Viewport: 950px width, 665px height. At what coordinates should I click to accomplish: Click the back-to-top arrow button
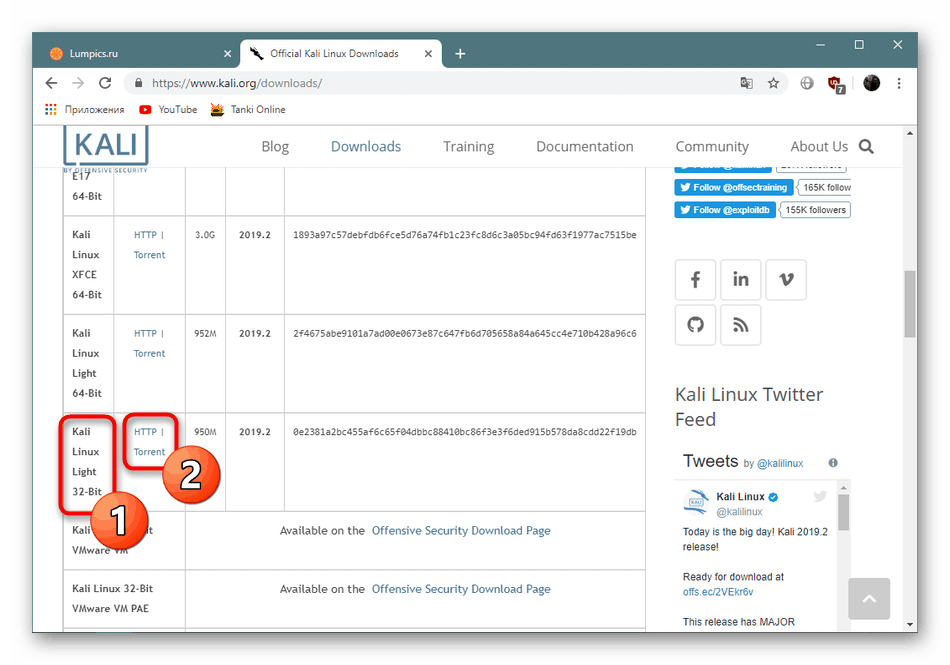pos(869,598)
